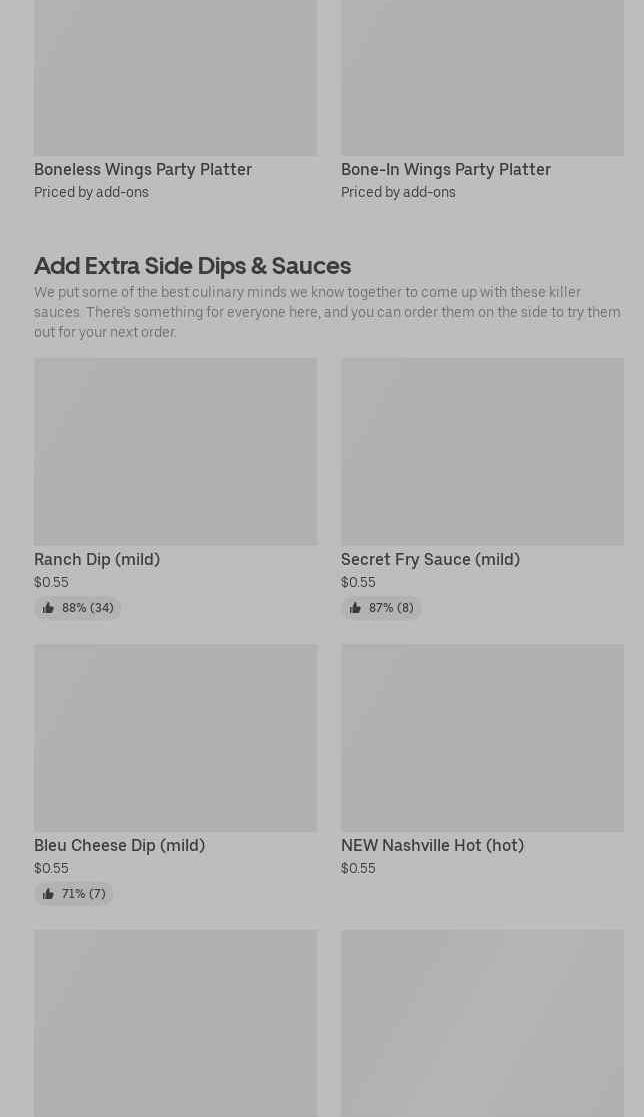Screen dimensions: 644x1117
Task: Click thumbs-up icon under Secret Fry Sauce
Action: [355, 608]
